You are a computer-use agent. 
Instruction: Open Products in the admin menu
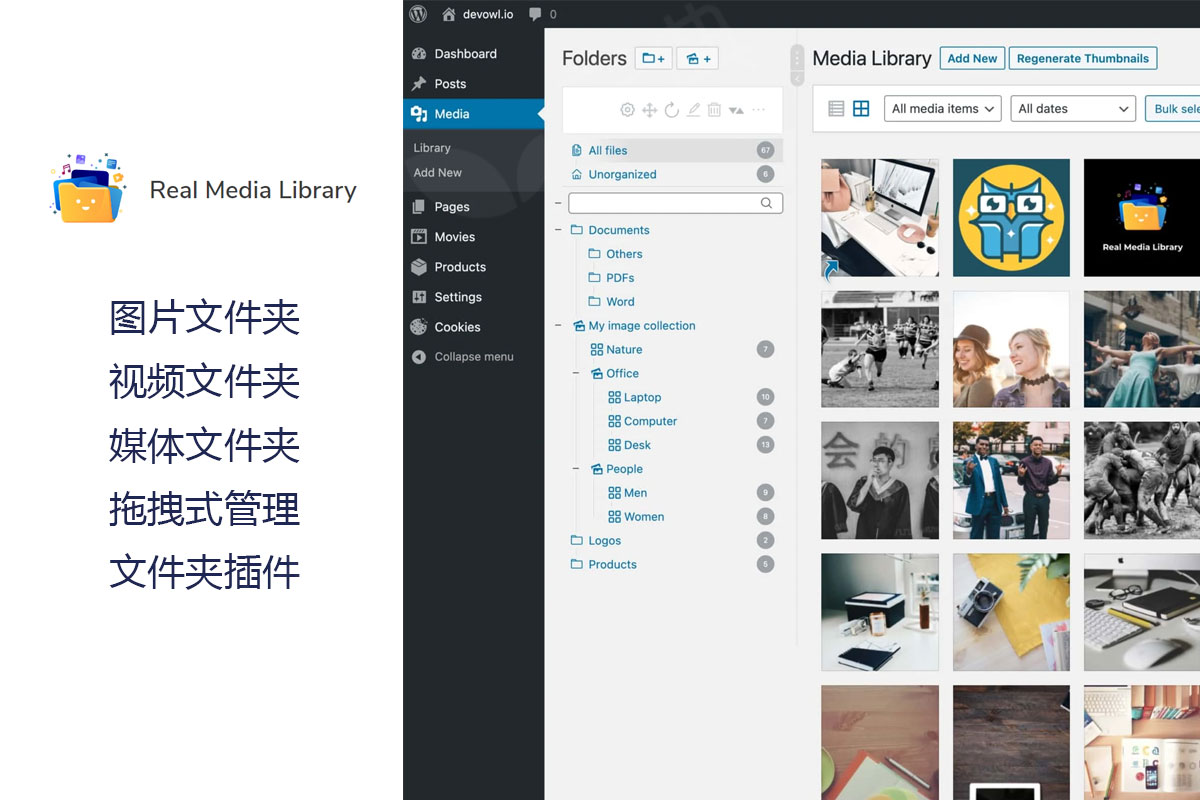coord(460,267)
